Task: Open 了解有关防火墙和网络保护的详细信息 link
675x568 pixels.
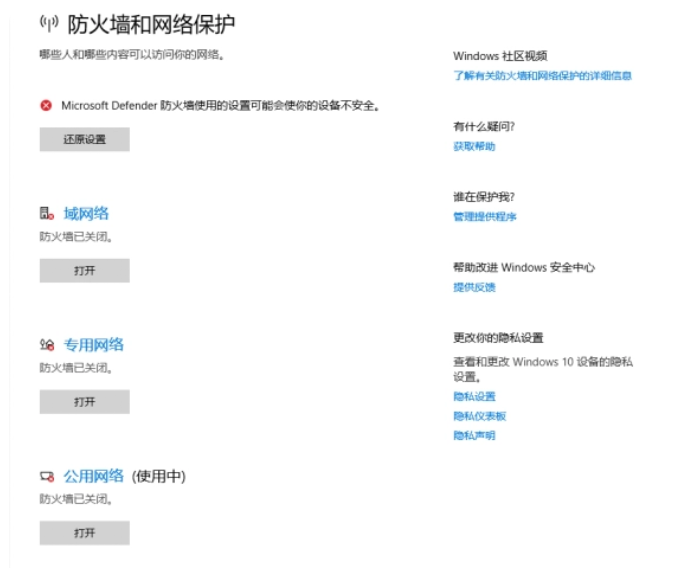Action: tap(542, 76)
